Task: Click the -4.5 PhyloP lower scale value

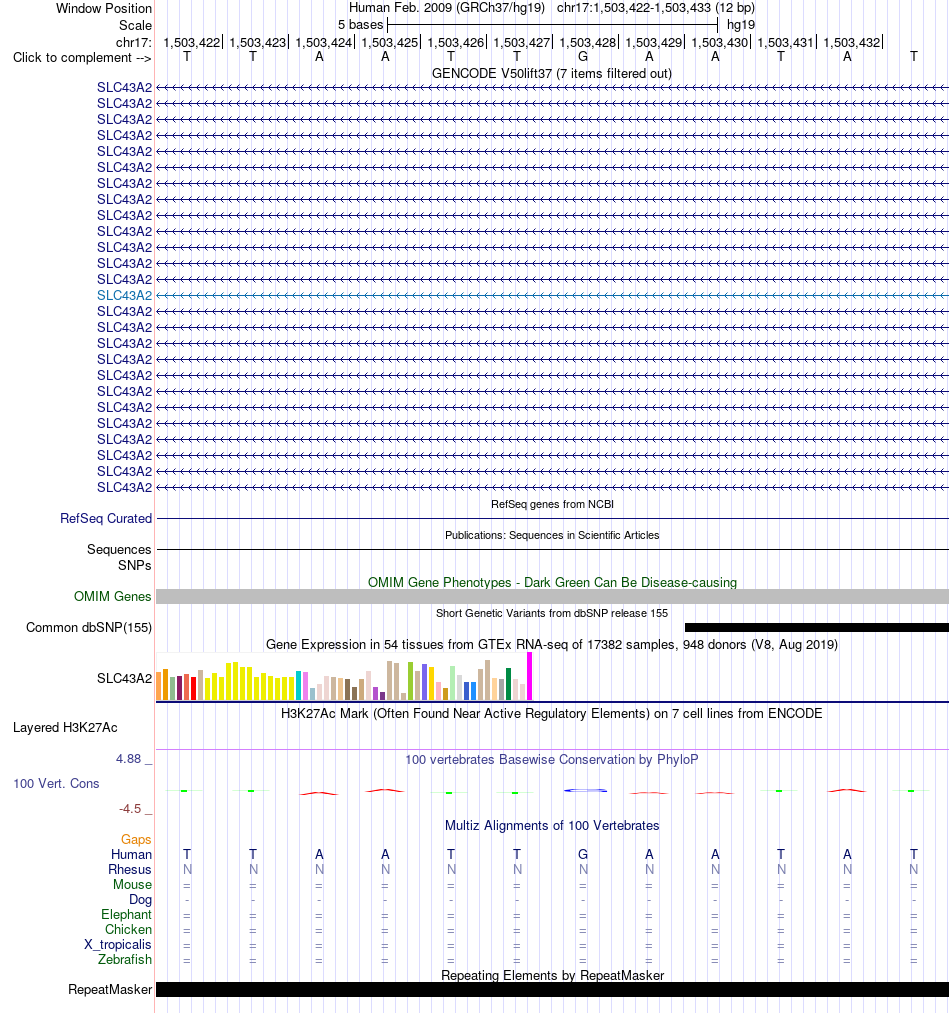Action: tap(130, 808)
